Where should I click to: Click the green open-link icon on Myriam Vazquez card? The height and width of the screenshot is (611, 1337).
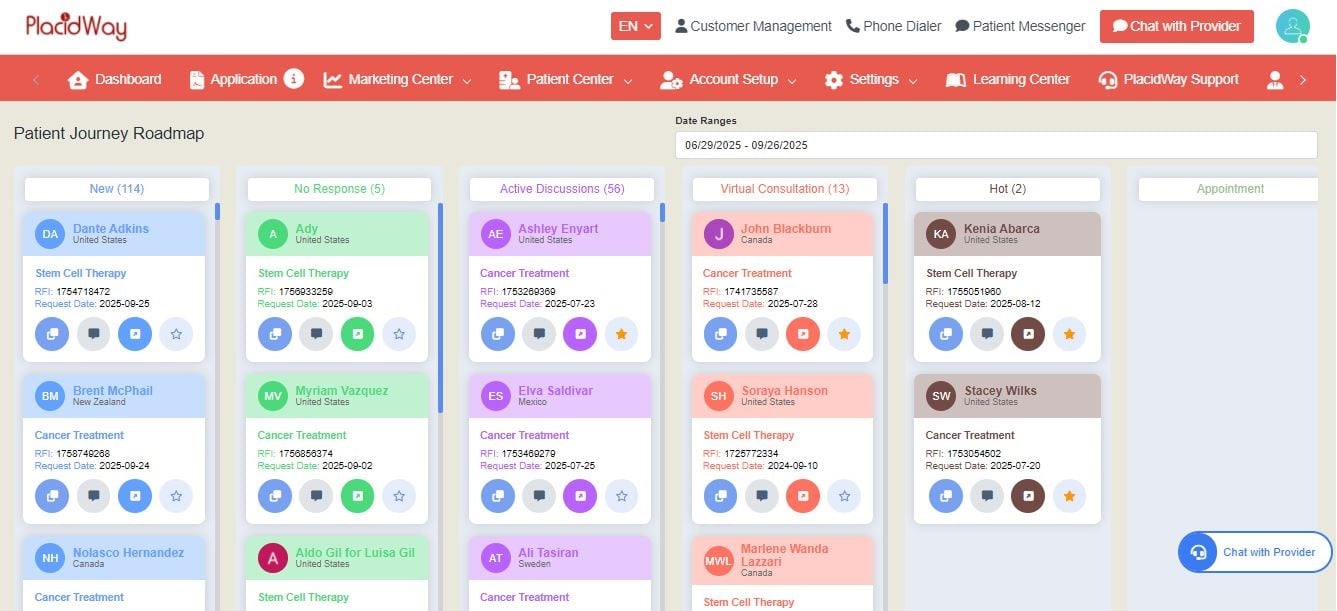[x=357, y=496]
